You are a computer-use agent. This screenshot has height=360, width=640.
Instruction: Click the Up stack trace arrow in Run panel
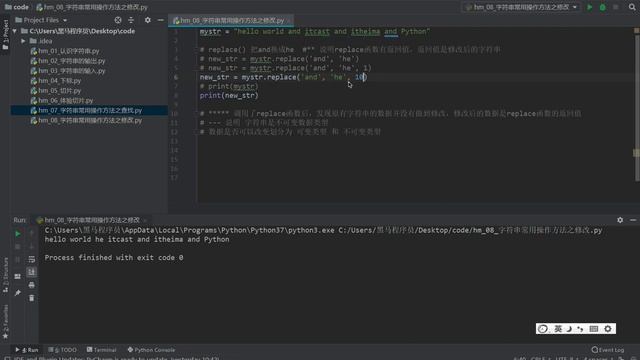pos(31,233)
